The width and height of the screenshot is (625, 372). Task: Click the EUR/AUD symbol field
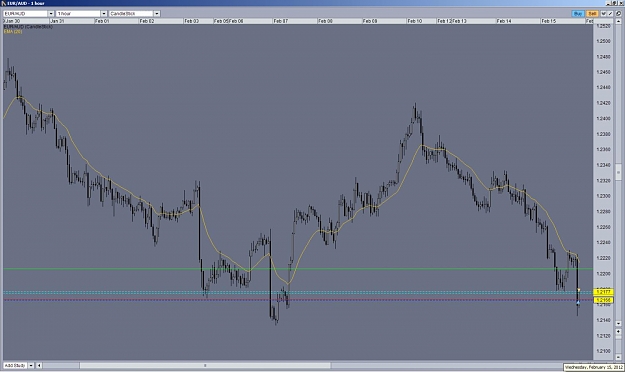point(26,14)
